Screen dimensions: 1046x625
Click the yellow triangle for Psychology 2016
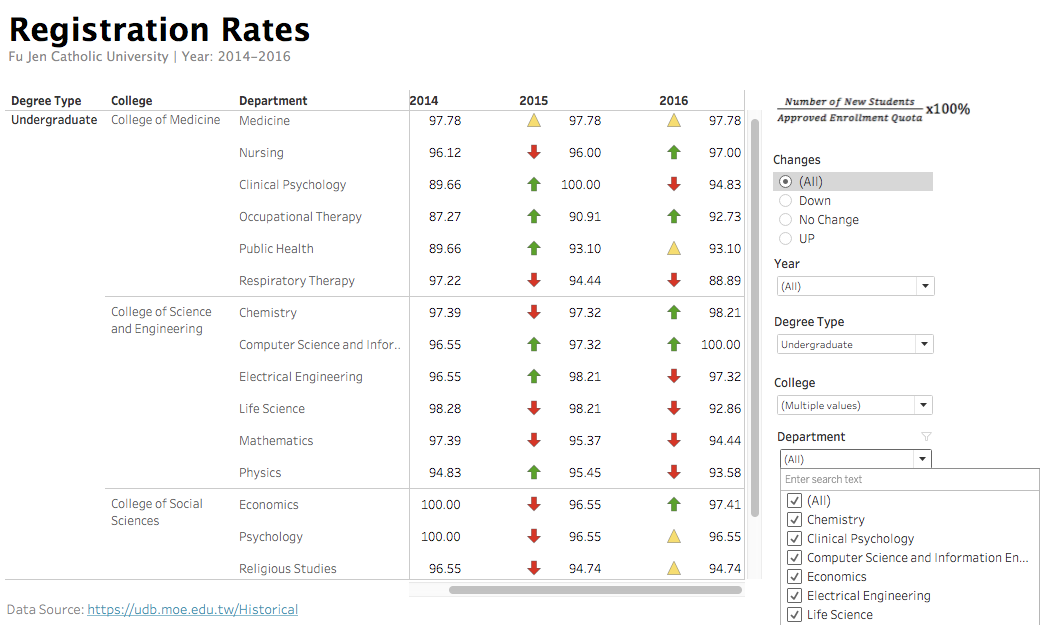pos(674,536)
